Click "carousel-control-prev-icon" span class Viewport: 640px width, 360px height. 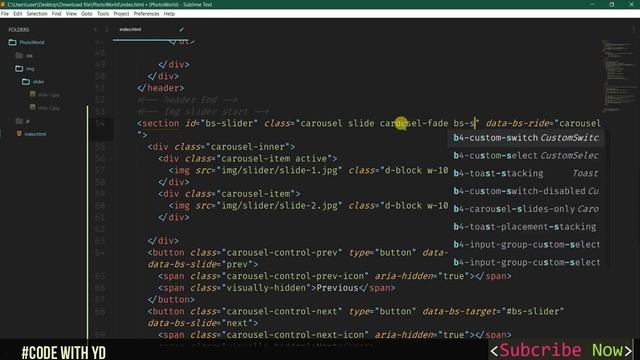(x=295, y=276)
